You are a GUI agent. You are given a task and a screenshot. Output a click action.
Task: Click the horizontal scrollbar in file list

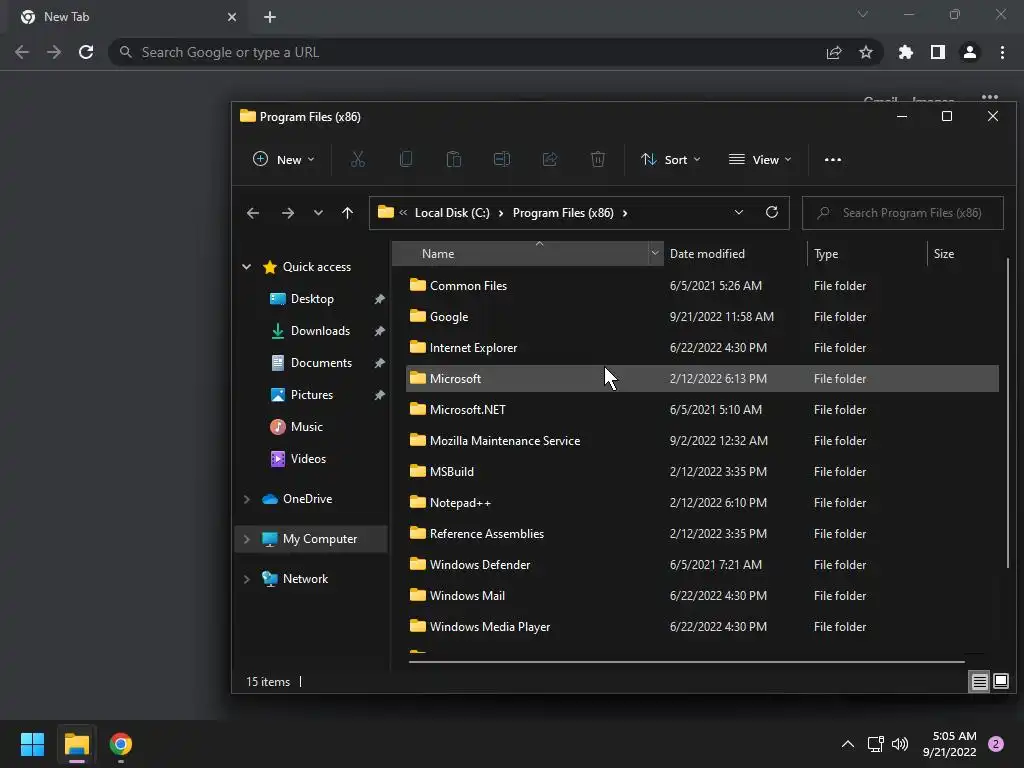[686, 662]
